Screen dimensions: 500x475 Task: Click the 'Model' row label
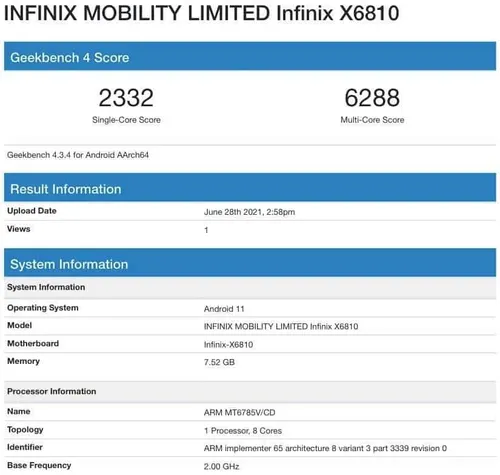19,325
